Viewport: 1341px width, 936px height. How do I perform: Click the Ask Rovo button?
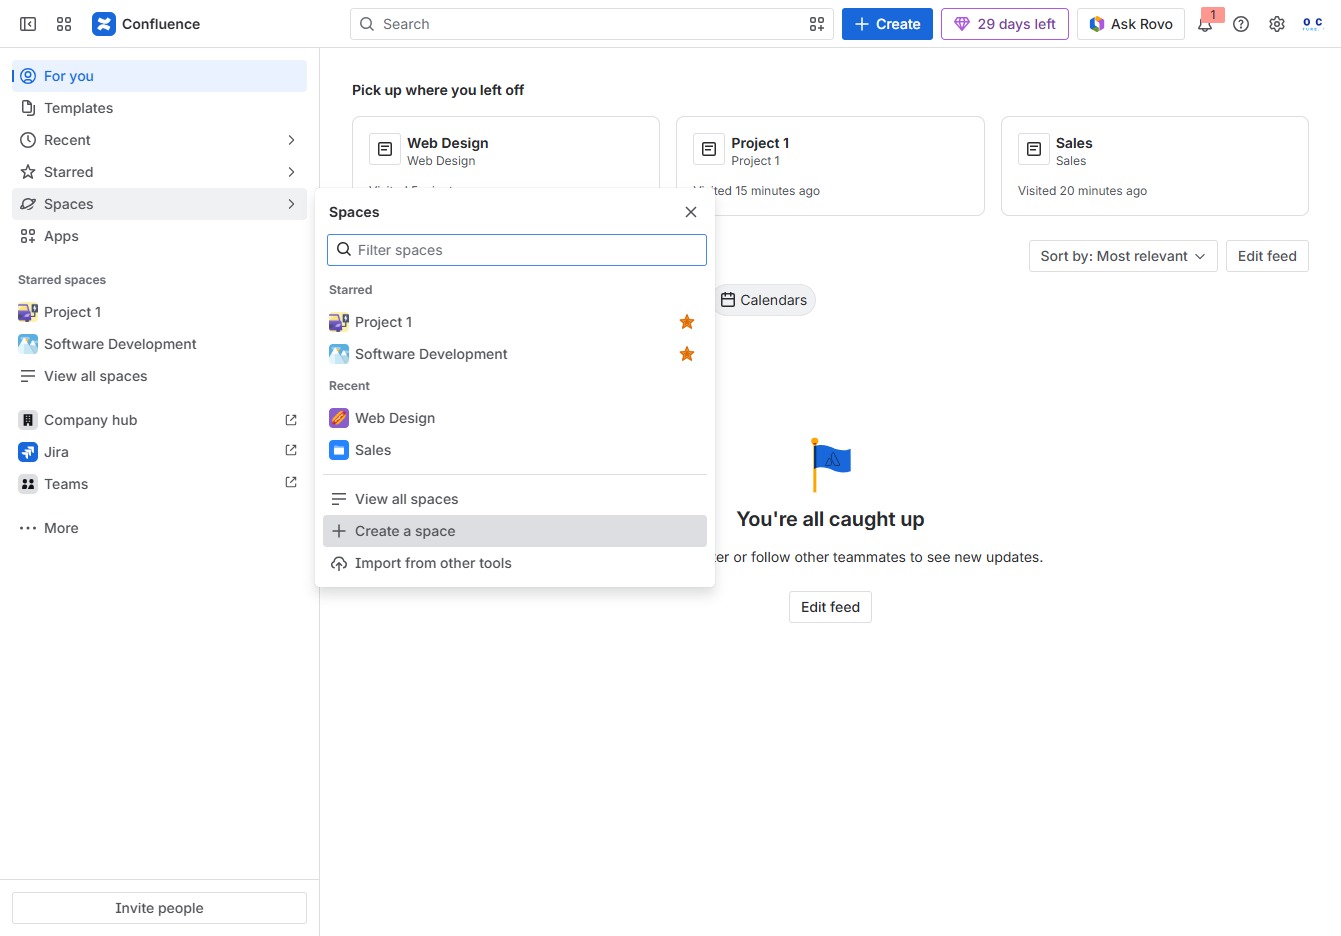point(1131,24)
